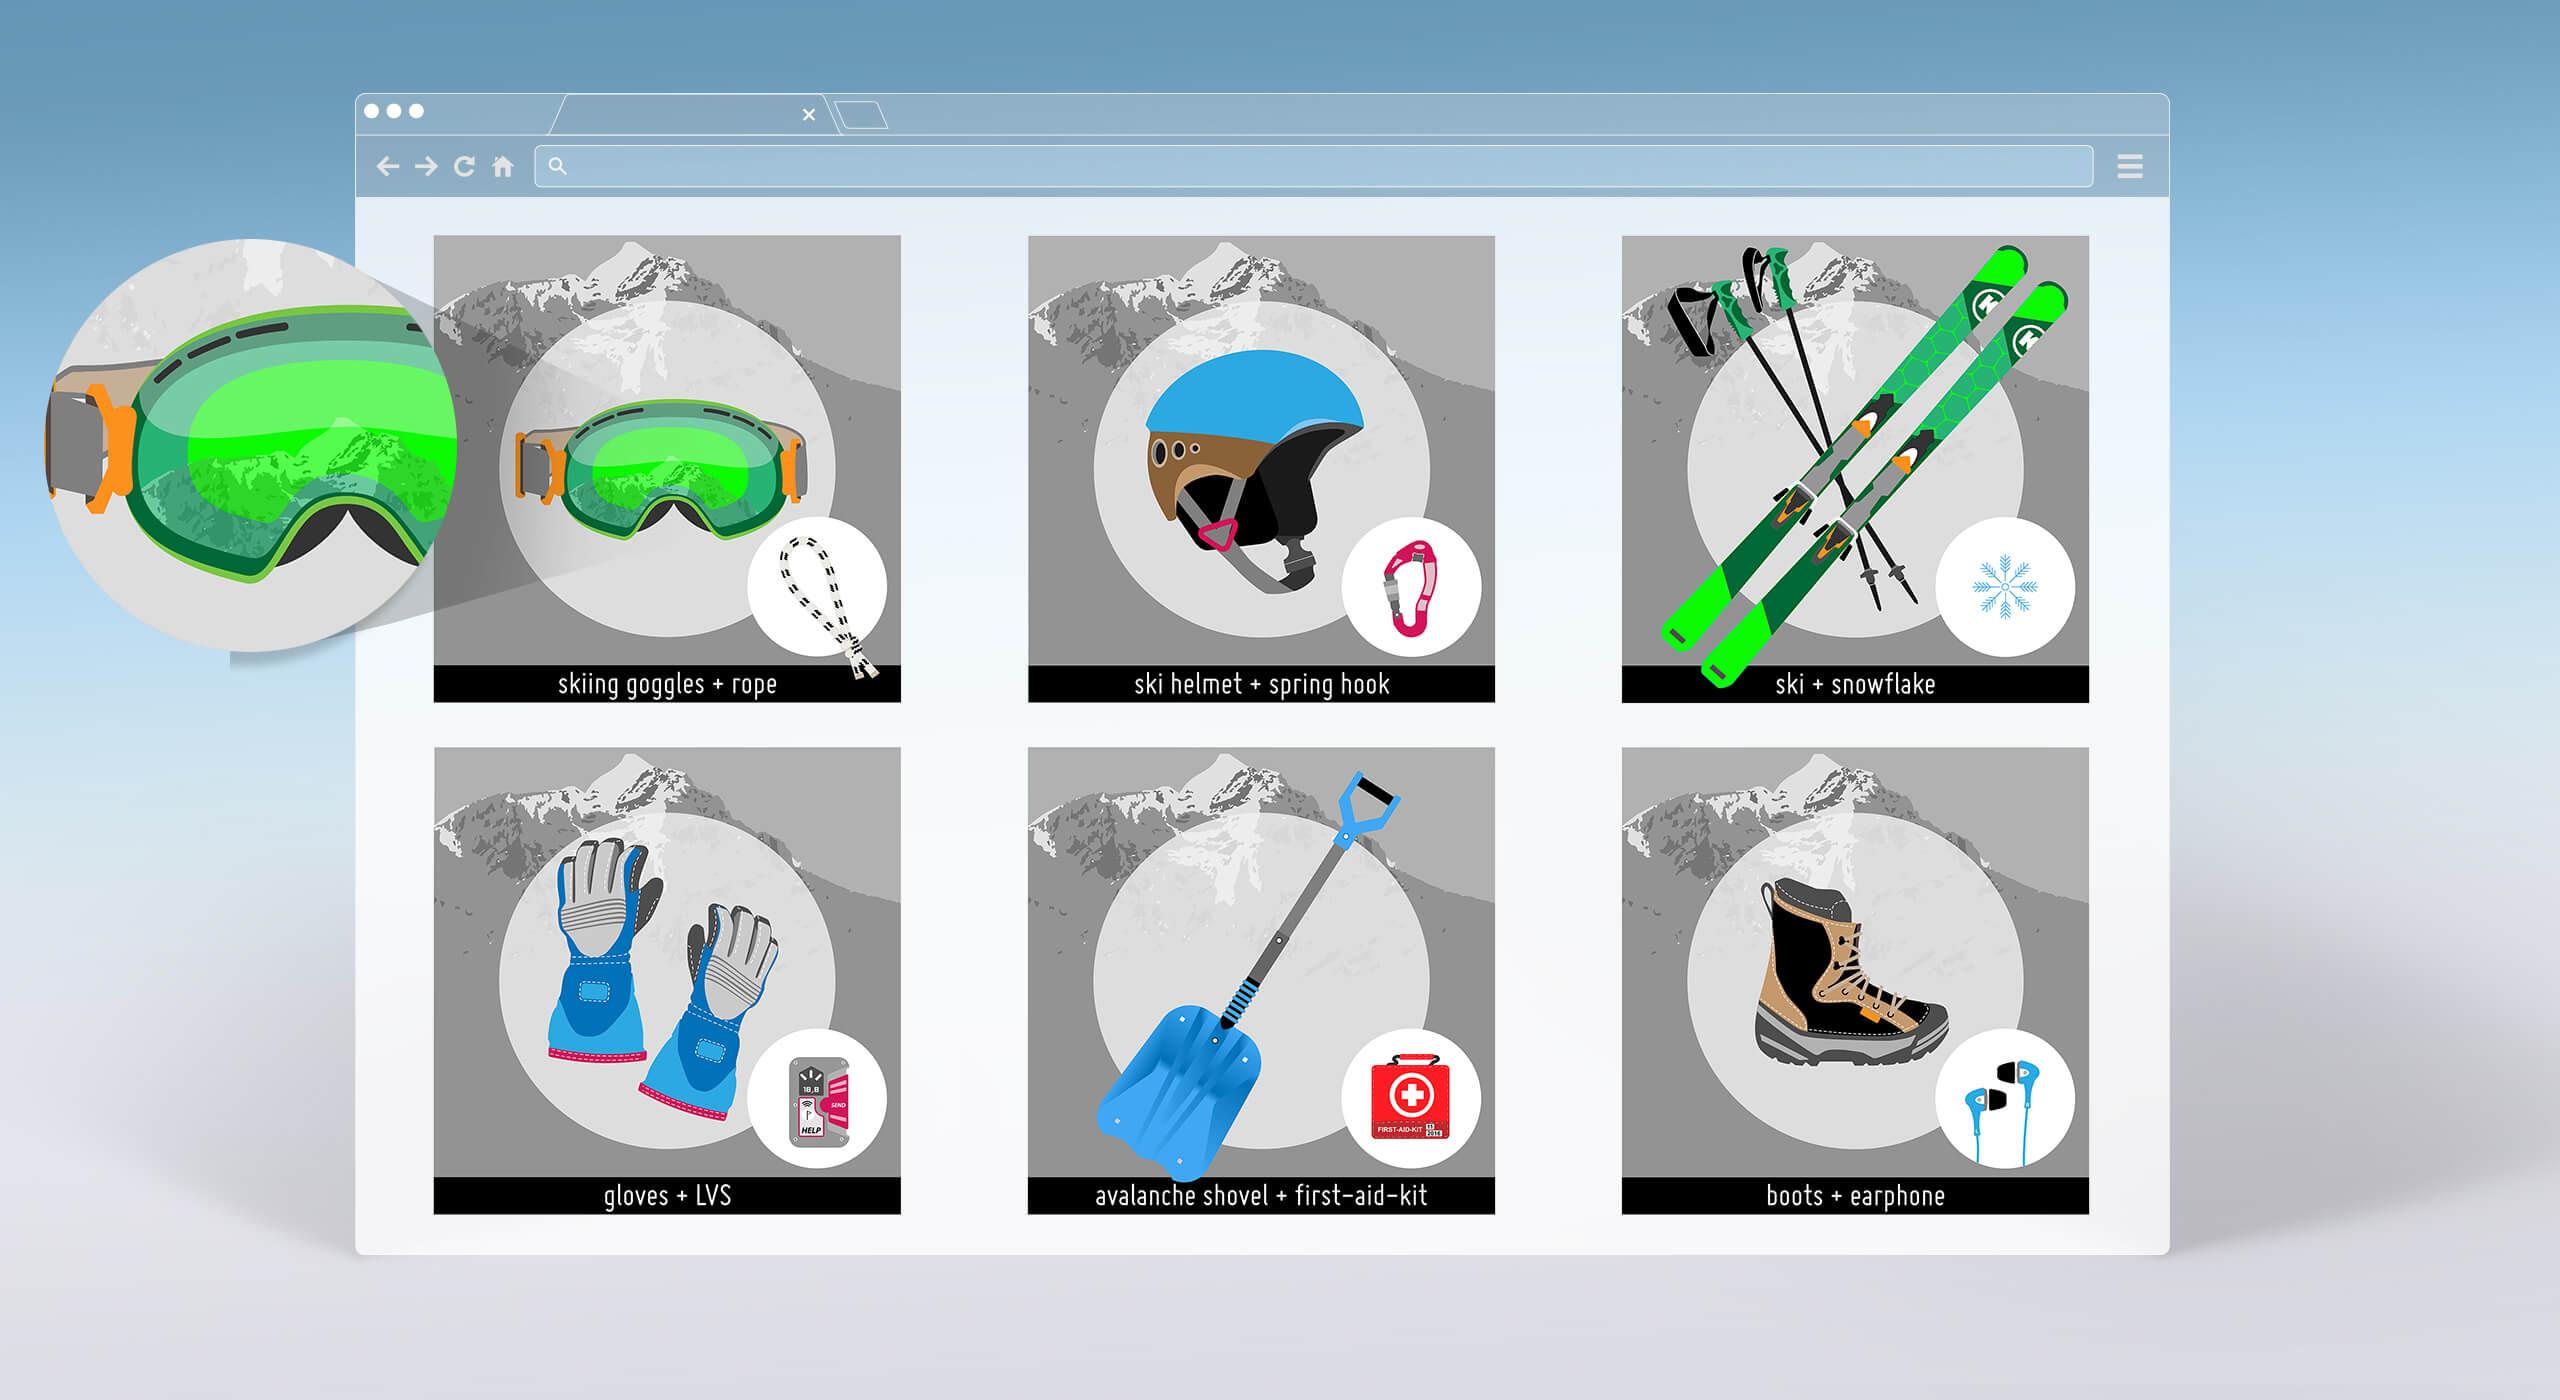This screenshot has width=2560, height=1400.
Task: Click the "ski + snowflake" label
Action: (1855, 684)
